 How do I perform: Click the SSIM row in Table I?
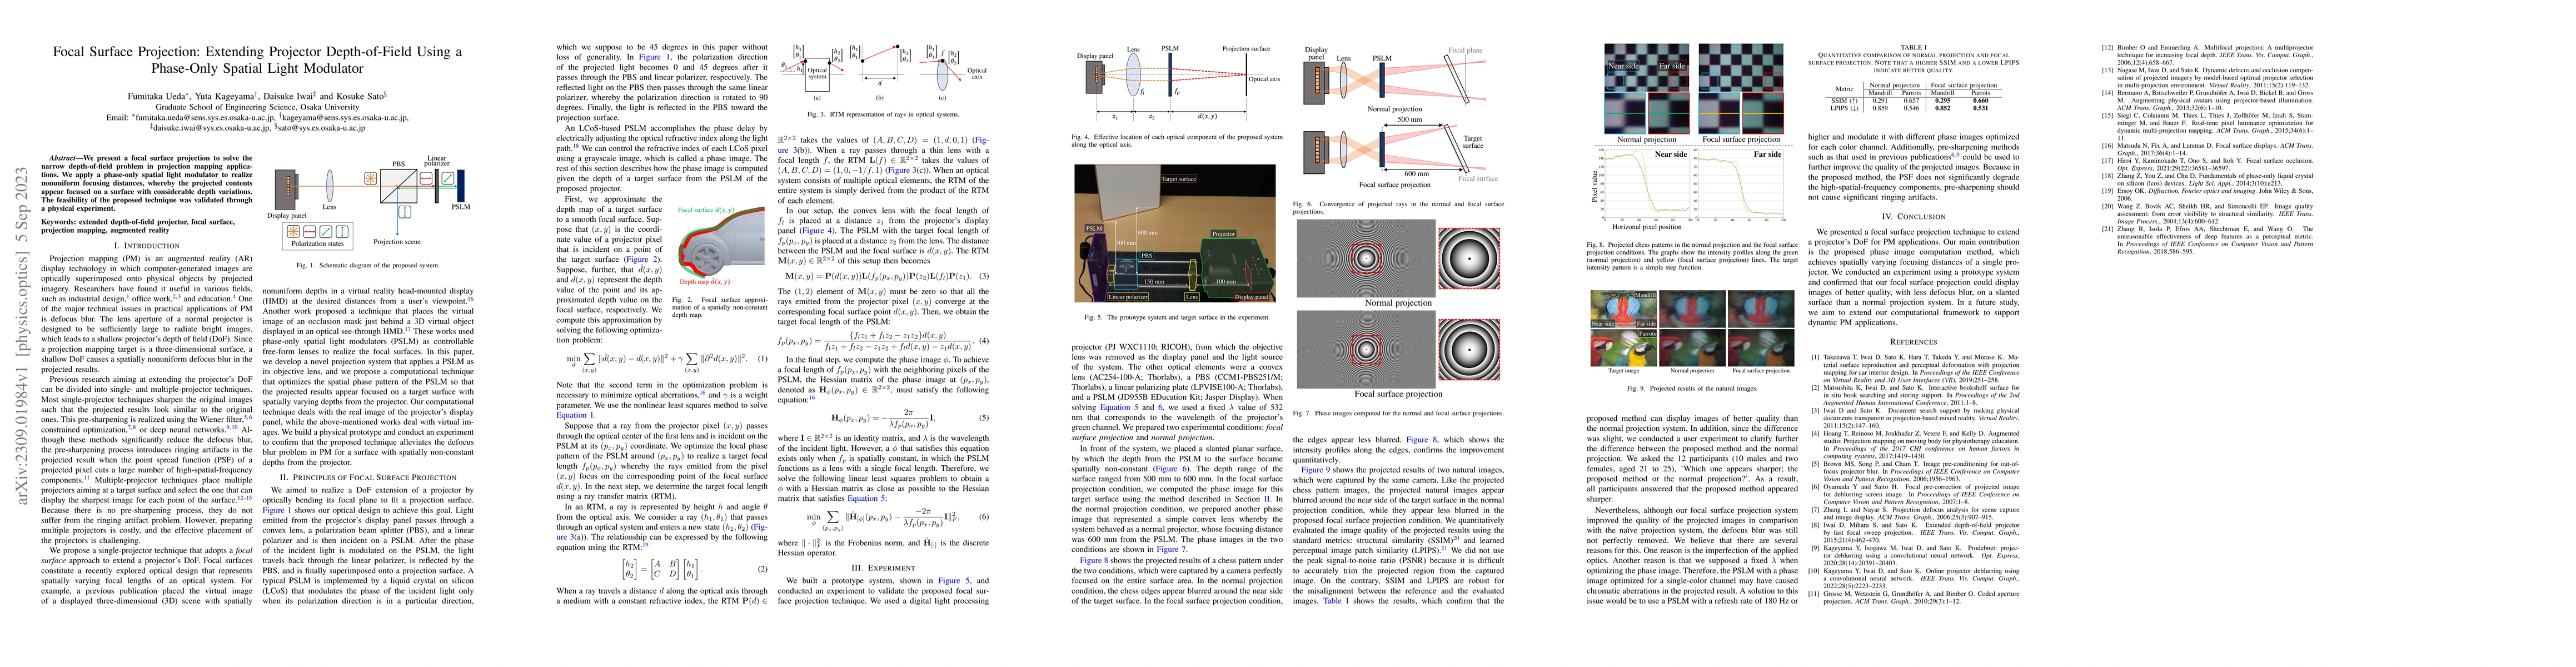point(1914,100)
